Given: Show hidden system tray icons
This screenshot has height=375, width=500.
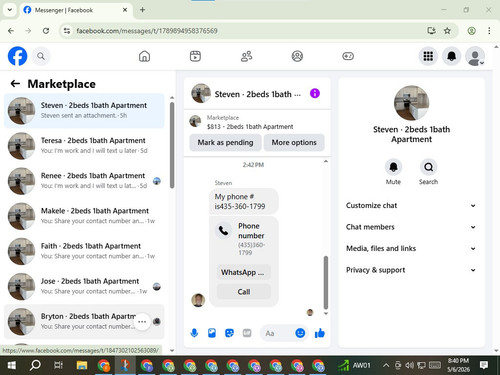Looking at the screenshot, I should (x=386, y=365).
